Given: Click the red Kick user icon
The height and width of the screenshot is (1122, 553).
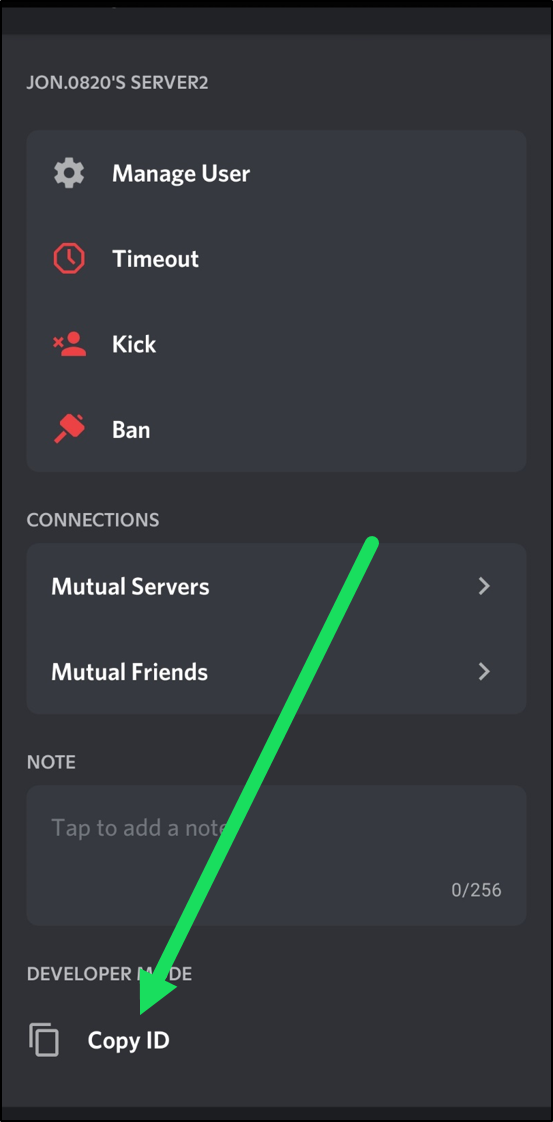Looking at the screenshot, I should [69, 344].
